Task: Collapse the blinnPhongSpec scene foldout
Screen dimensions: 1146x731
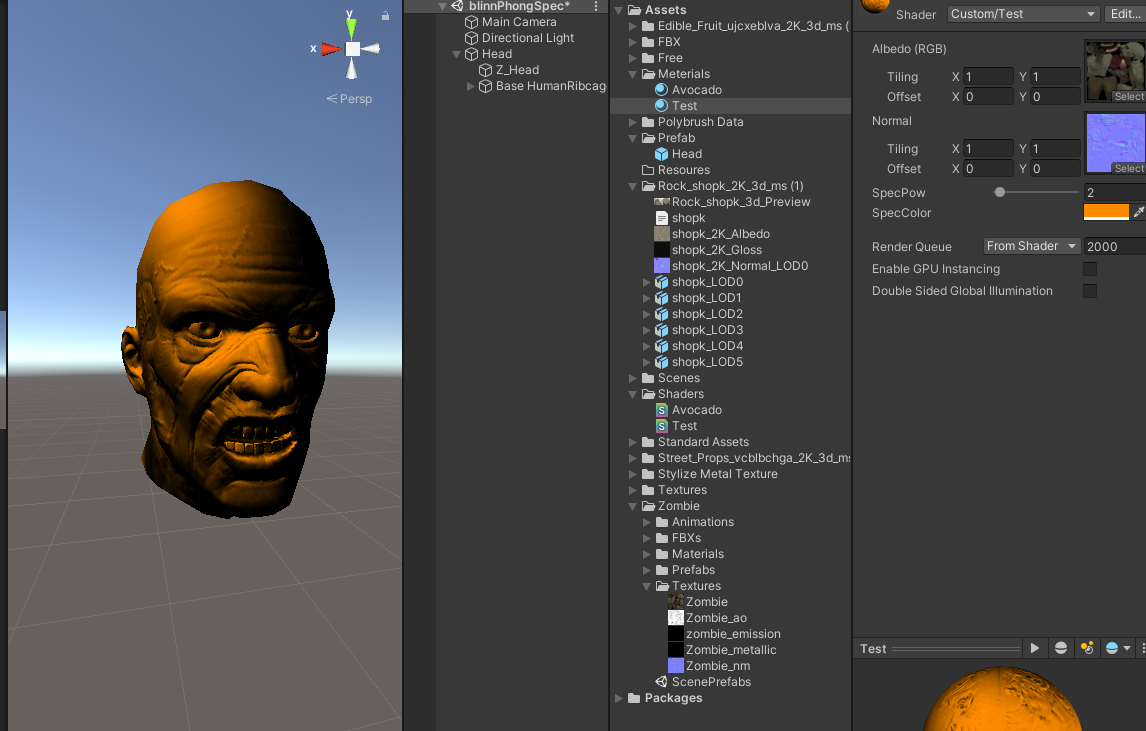Action: coord(442,6)
